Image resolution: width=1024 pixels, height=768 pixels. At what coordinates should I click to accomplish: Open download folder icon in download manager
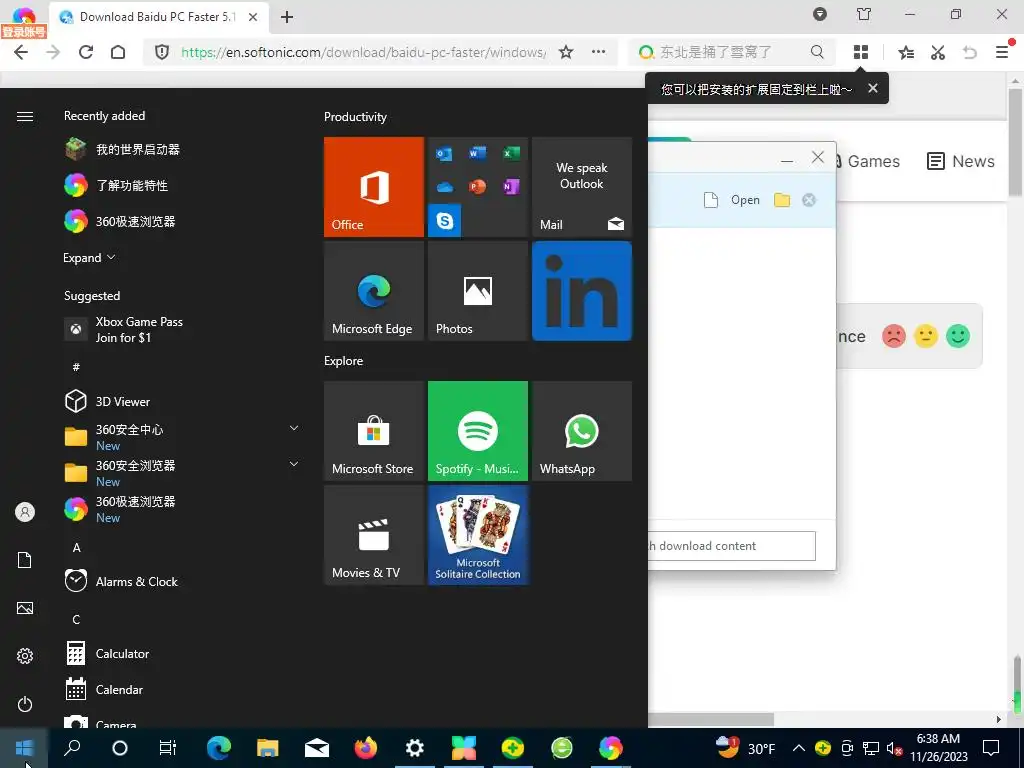tap(782, 200)
